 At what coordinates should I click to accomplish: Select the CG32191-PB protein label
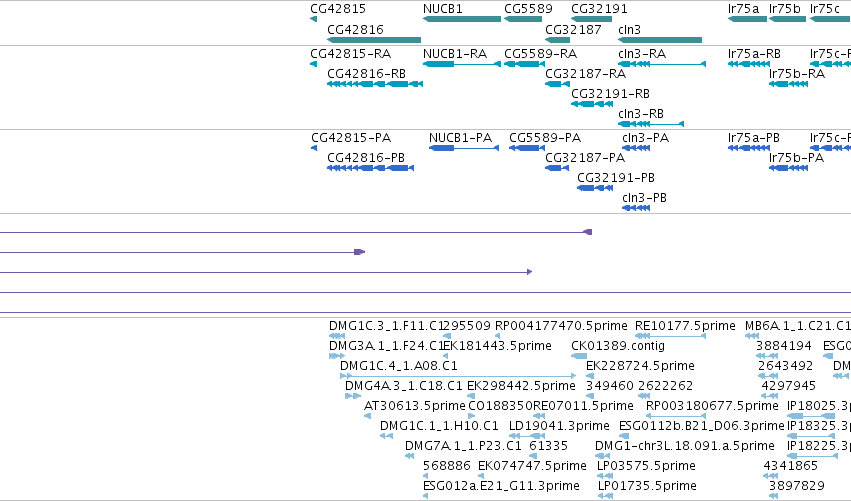point(616,178)
